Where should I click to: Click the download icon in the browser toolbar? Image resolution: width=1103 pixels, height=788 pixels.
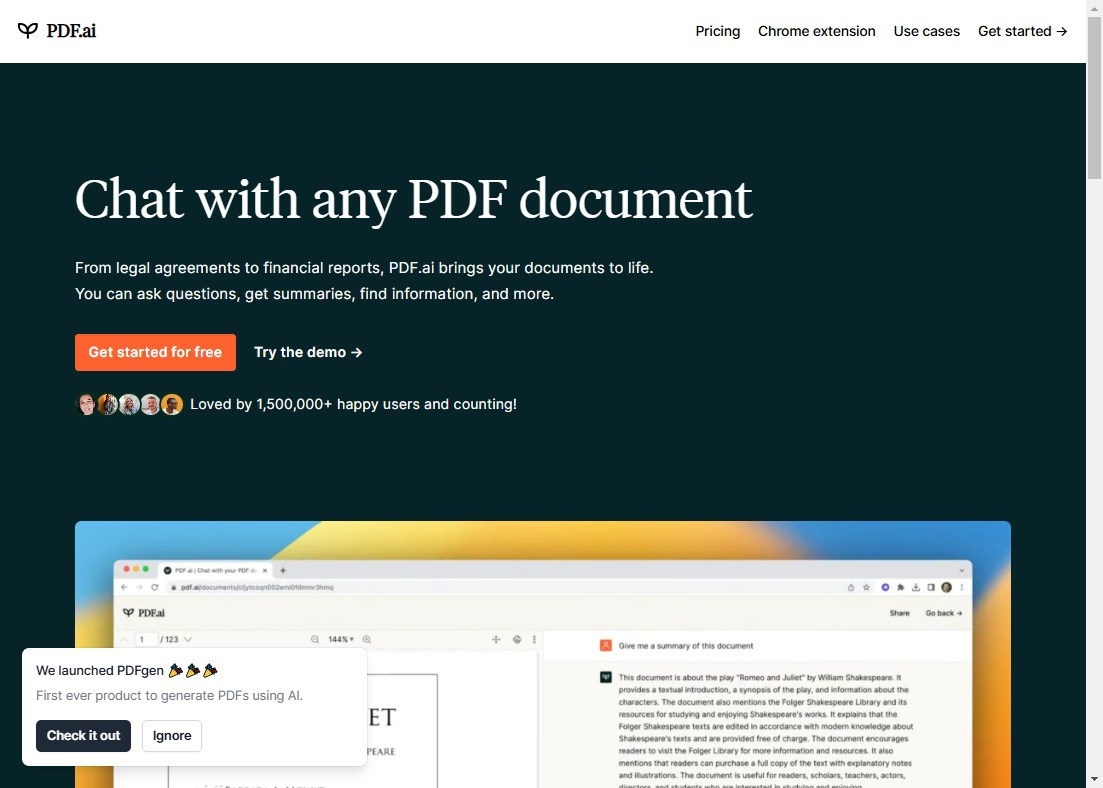click(x=915, y=587)
